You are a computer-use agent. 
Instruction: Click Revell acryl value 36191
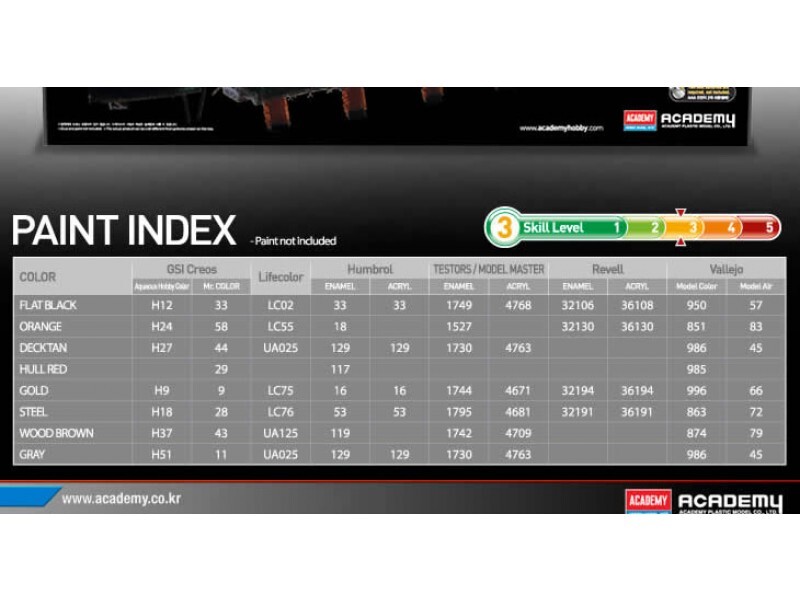pyautogui.click(x=637, y=412)
